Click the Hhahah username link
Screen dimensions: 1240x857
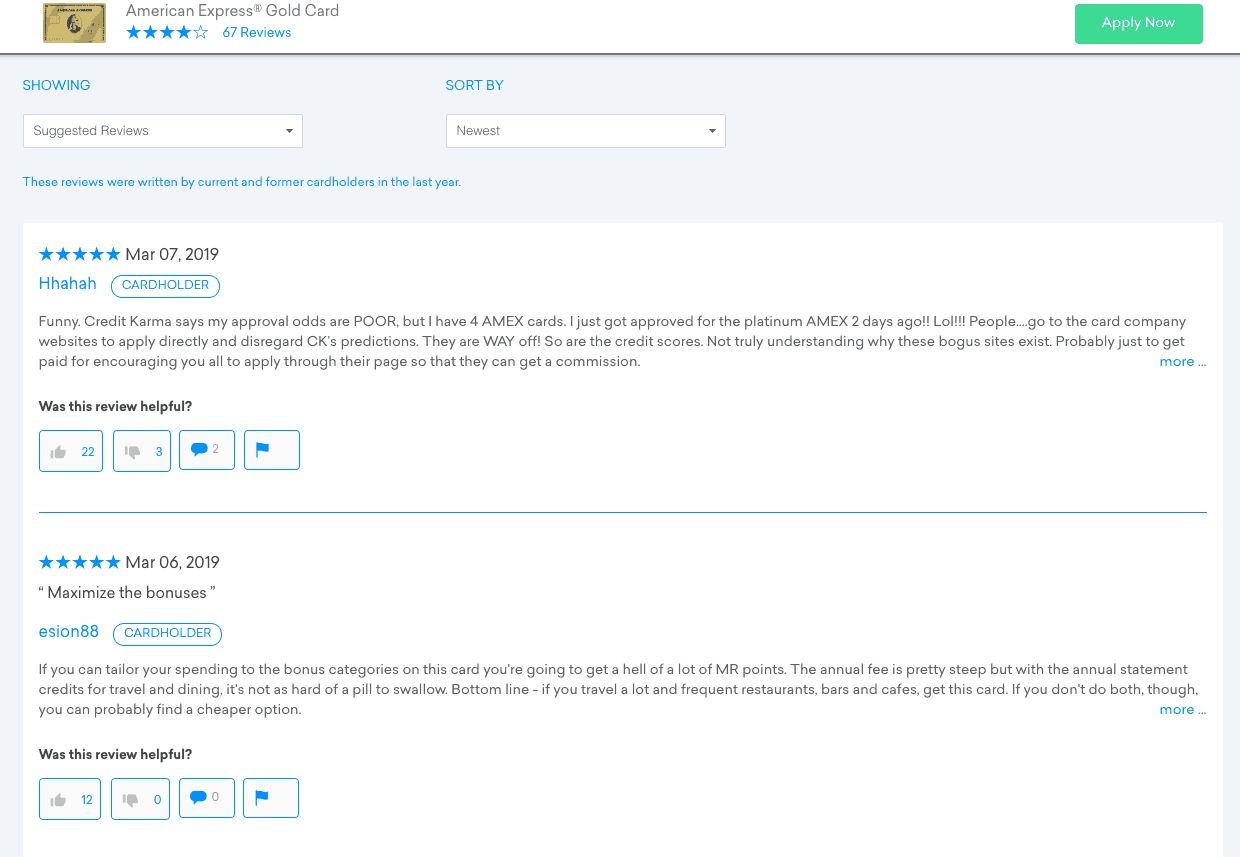tap(68, 284)
